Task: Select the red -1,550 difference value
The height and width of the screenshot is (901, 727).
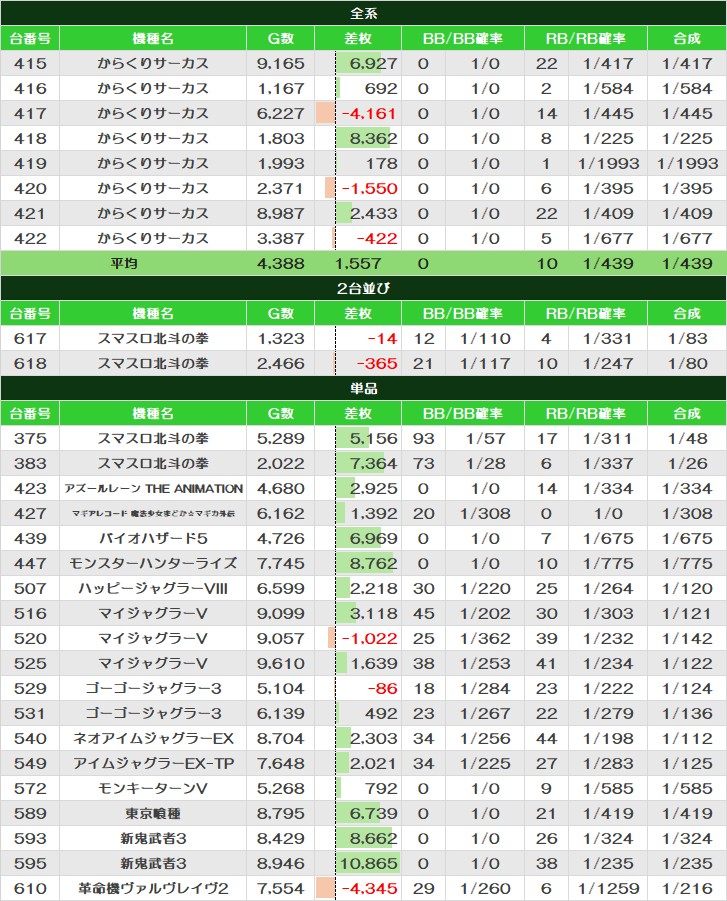Action: point(369,188)
